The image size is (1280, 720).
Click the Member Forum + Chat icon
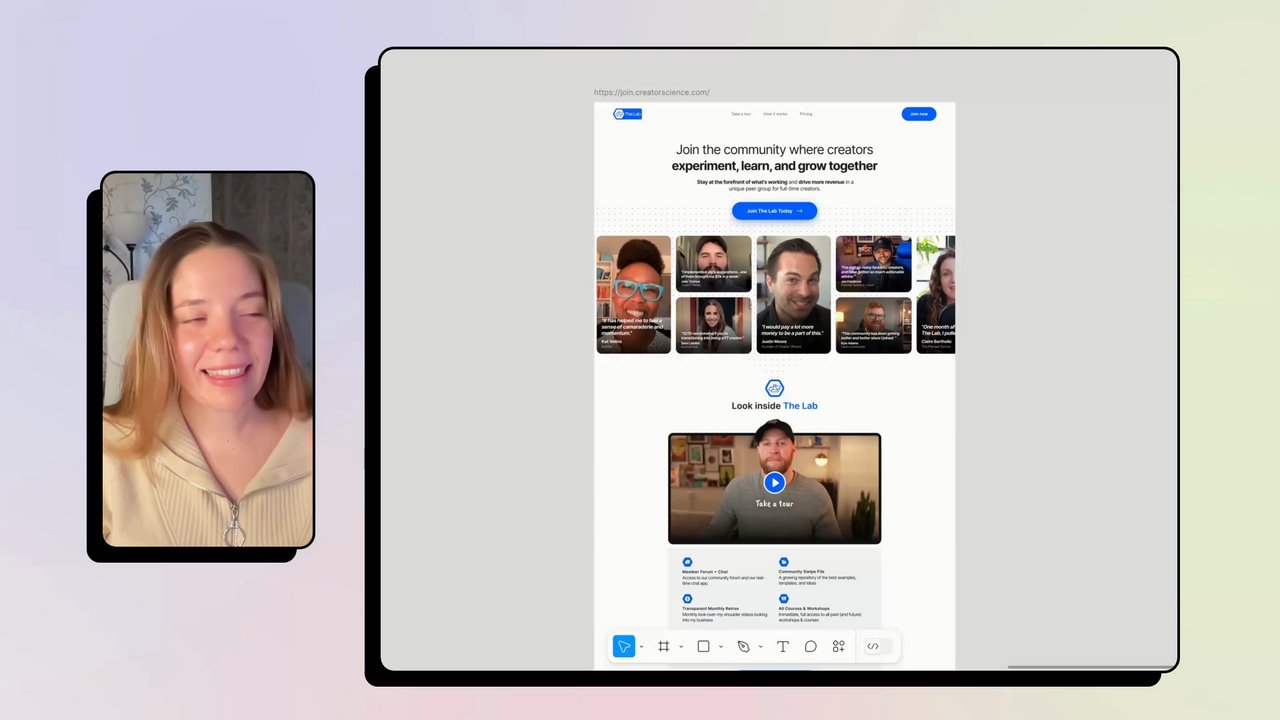tap(687, 562)
